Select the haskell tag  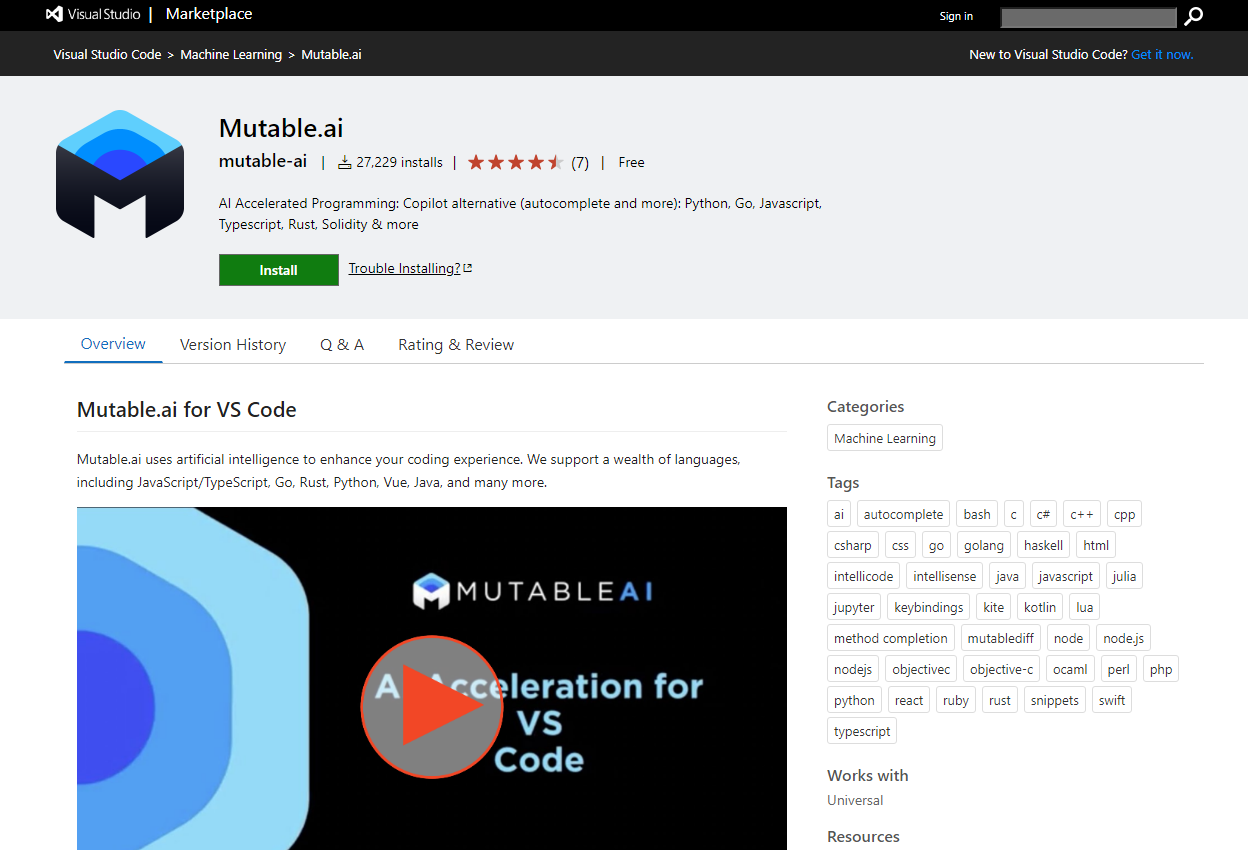(1043, 545)
